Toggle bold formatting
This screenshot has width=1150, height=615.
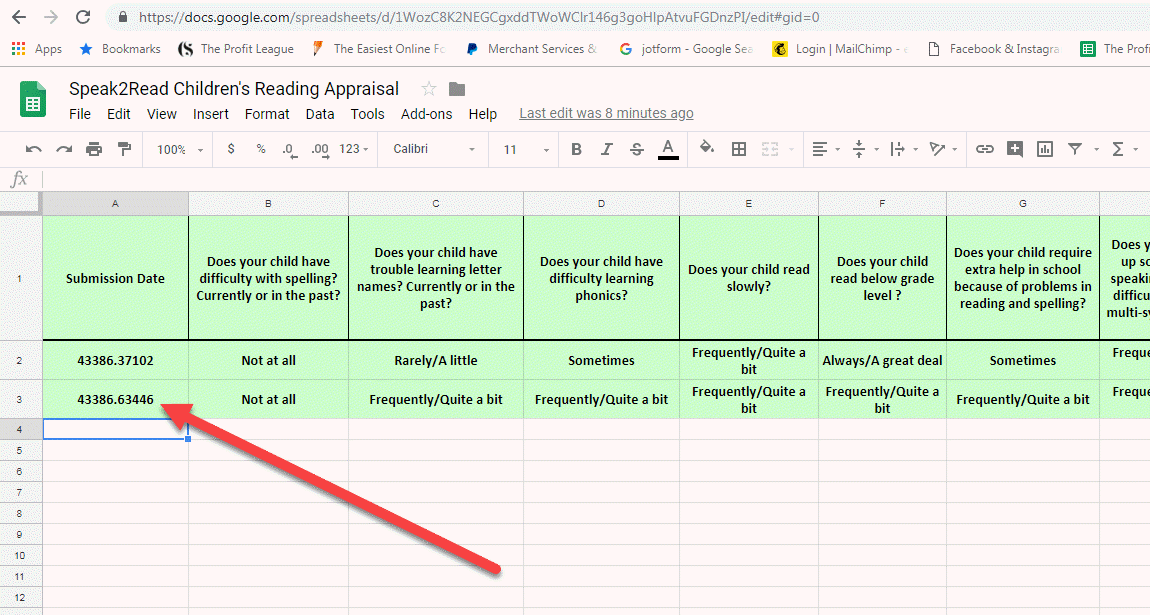tap(576, 148)
